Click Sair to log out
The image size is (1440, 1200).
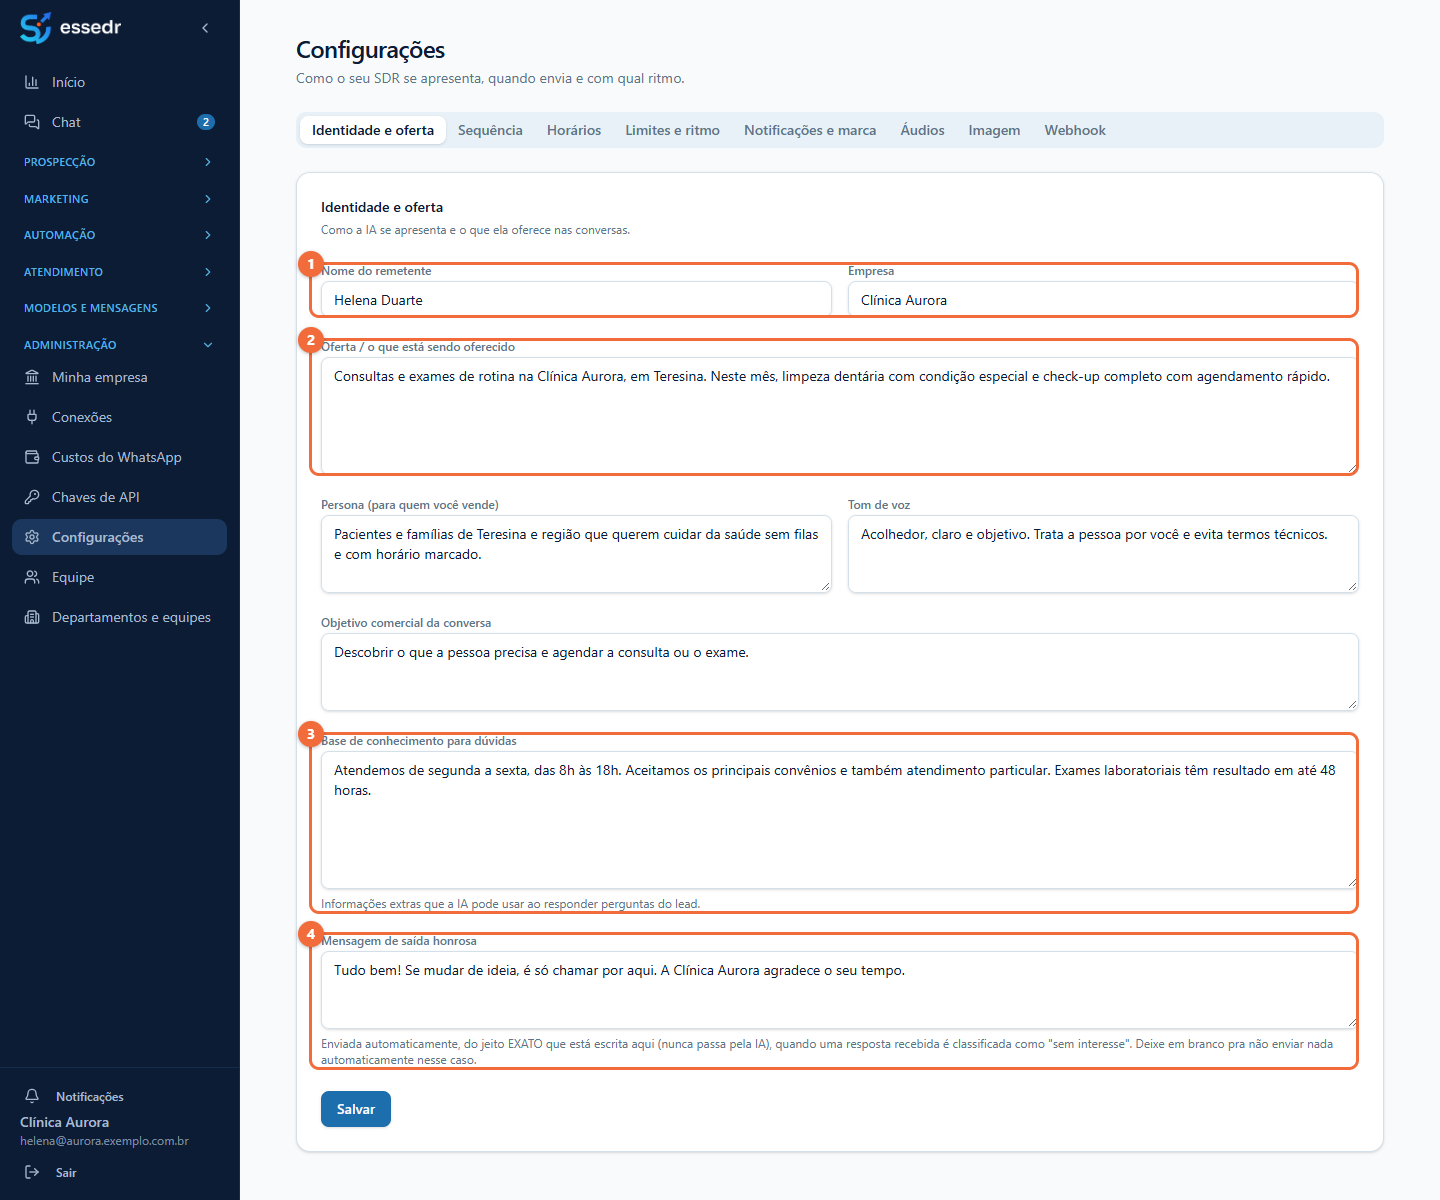coord(66,1172)
